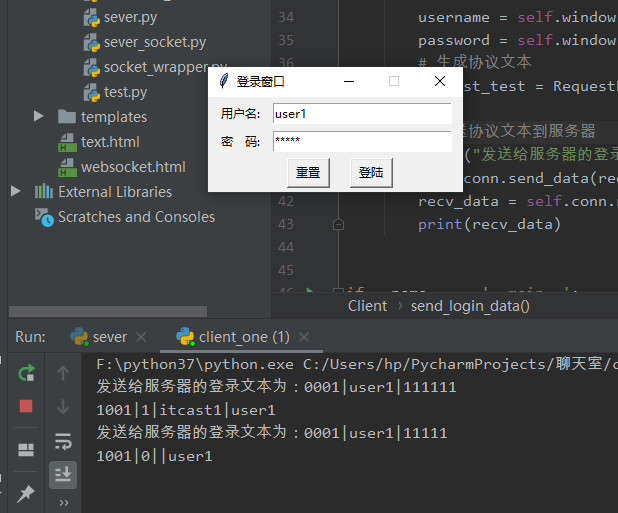Click the feather icon in login title bar
Viewport: 618px width, 513px height.
coord(223,81)
